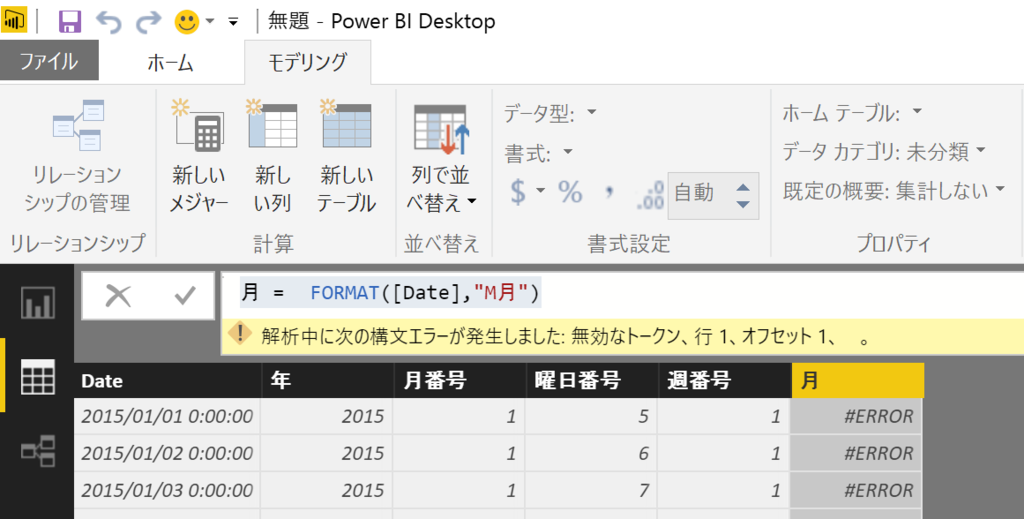1024x519 pixels.
Task: Select the モデリング tab
Action: [x=308, y=62]
